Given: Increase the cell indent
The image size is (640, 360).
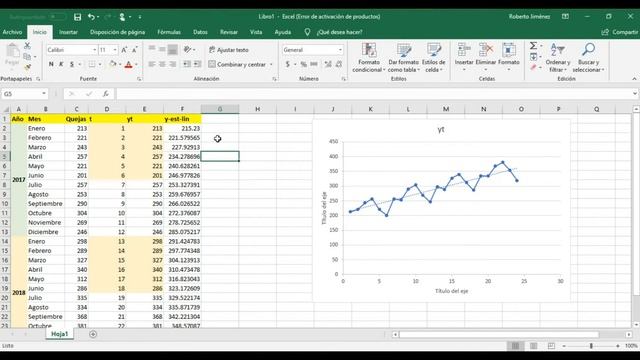Looking at the screenshot, I should (197, 64).
